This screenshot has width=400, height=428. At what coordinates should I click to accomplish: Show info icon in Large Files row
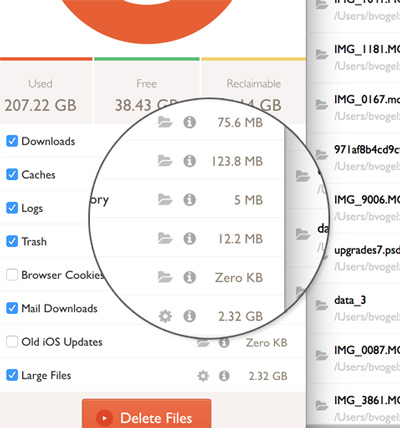224,376
